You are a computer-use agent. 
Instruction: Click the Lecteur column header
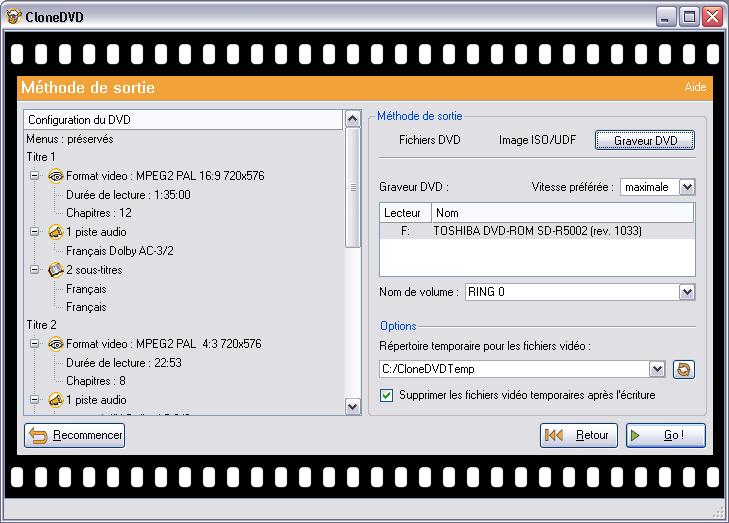point(405,213)
